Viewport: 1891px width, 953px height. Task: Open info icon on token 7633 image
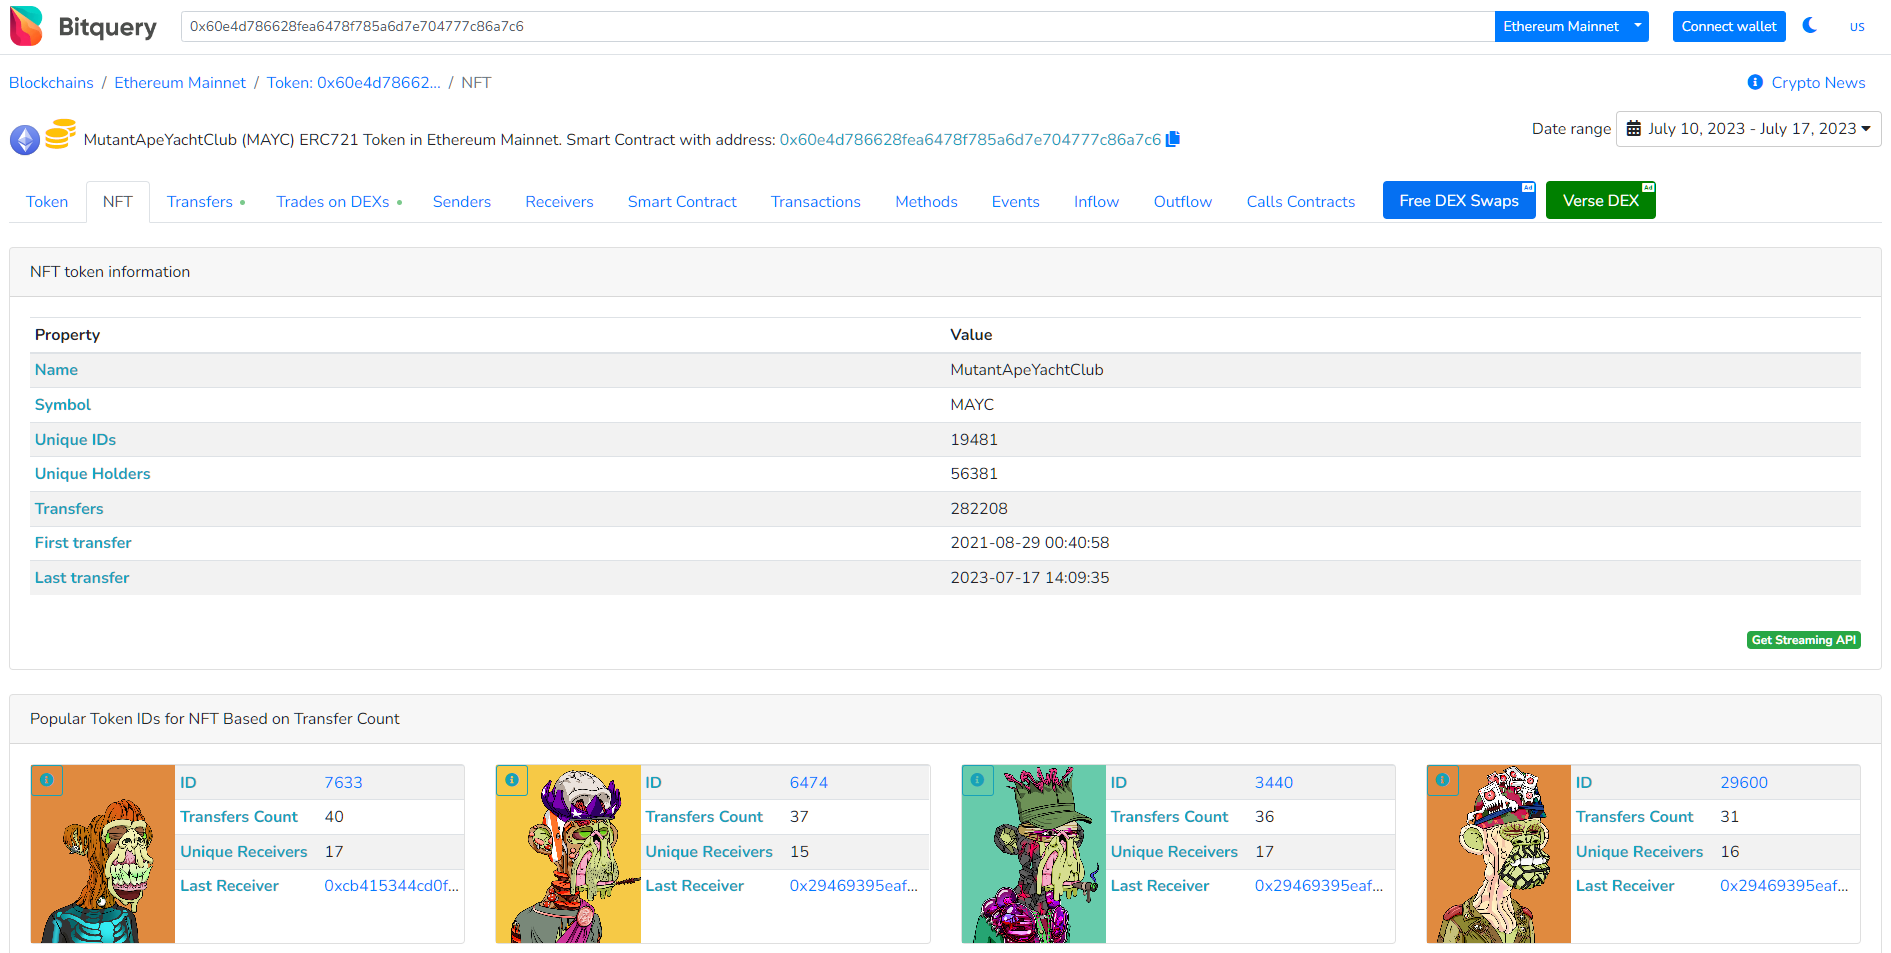[47, 780]
